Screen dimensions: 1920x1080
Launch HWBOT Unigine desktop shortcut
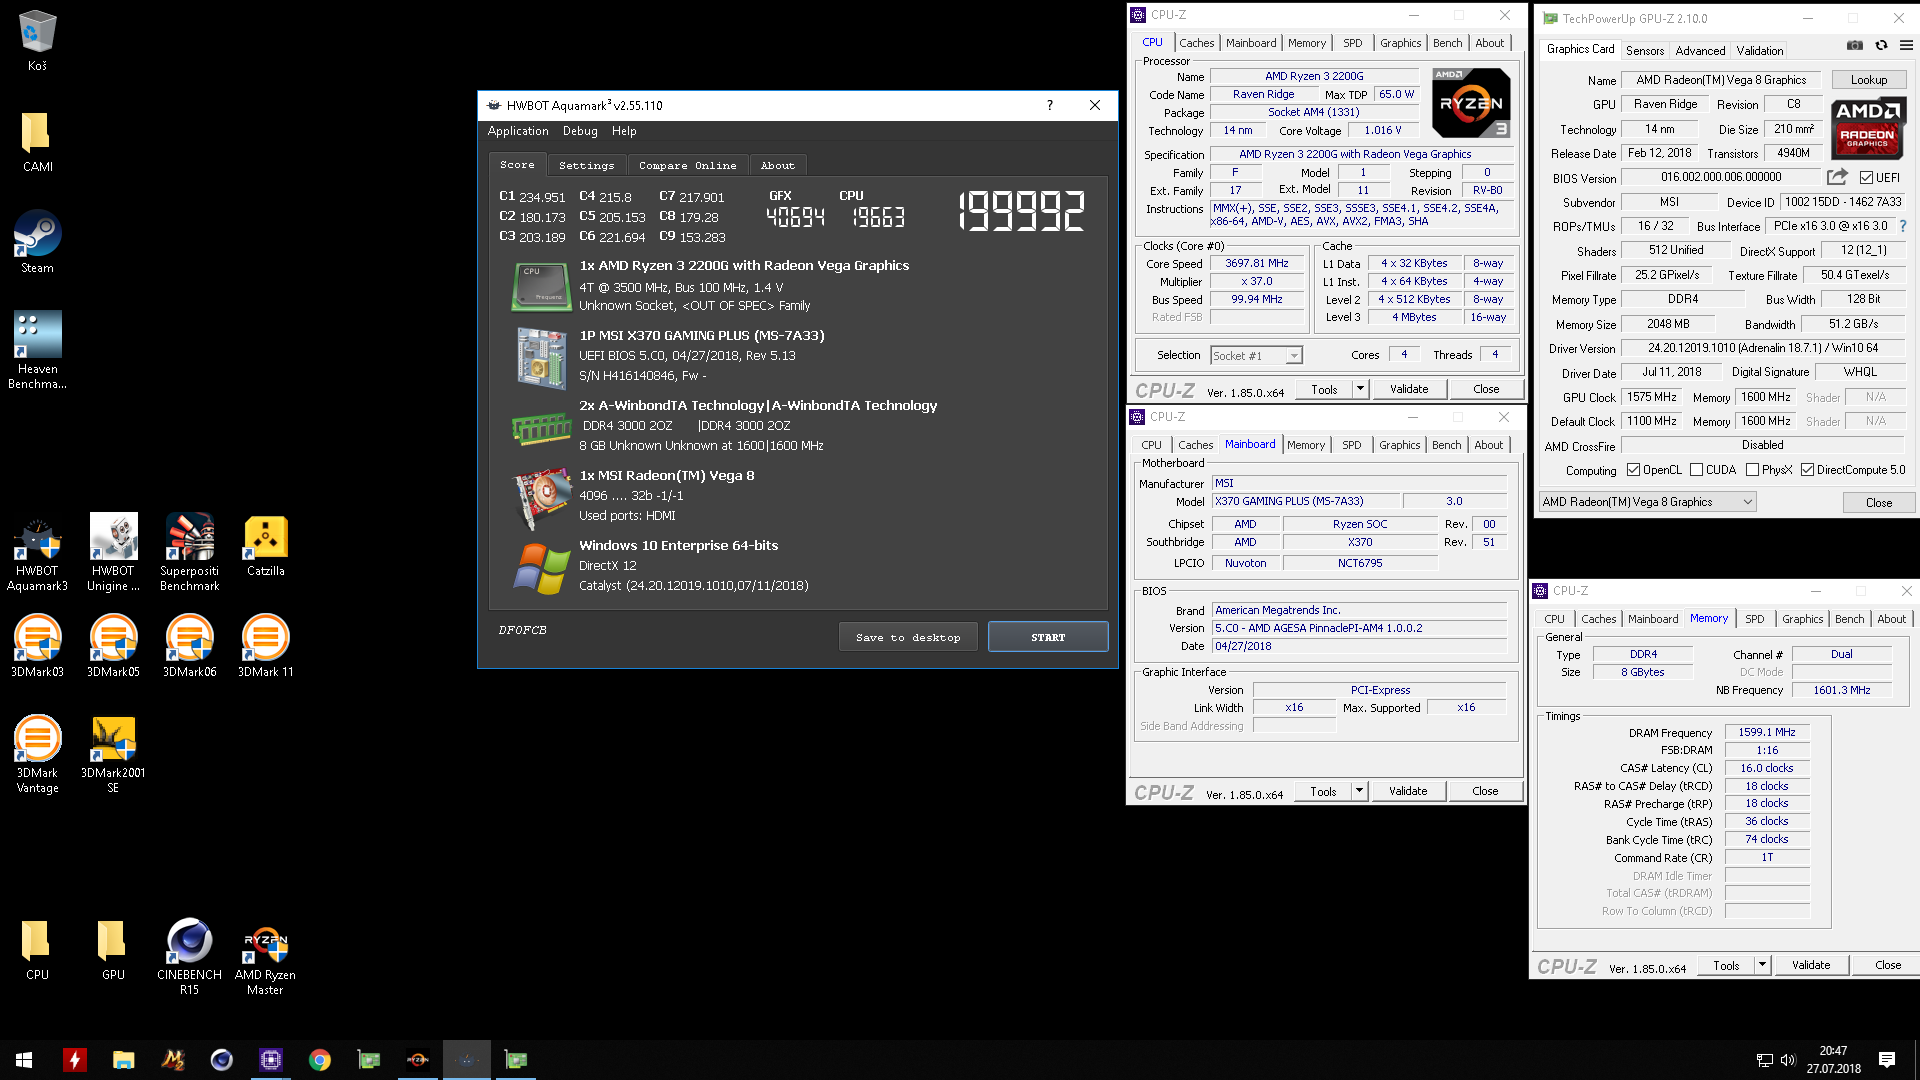pyautogui.click(x=113, y=552)
